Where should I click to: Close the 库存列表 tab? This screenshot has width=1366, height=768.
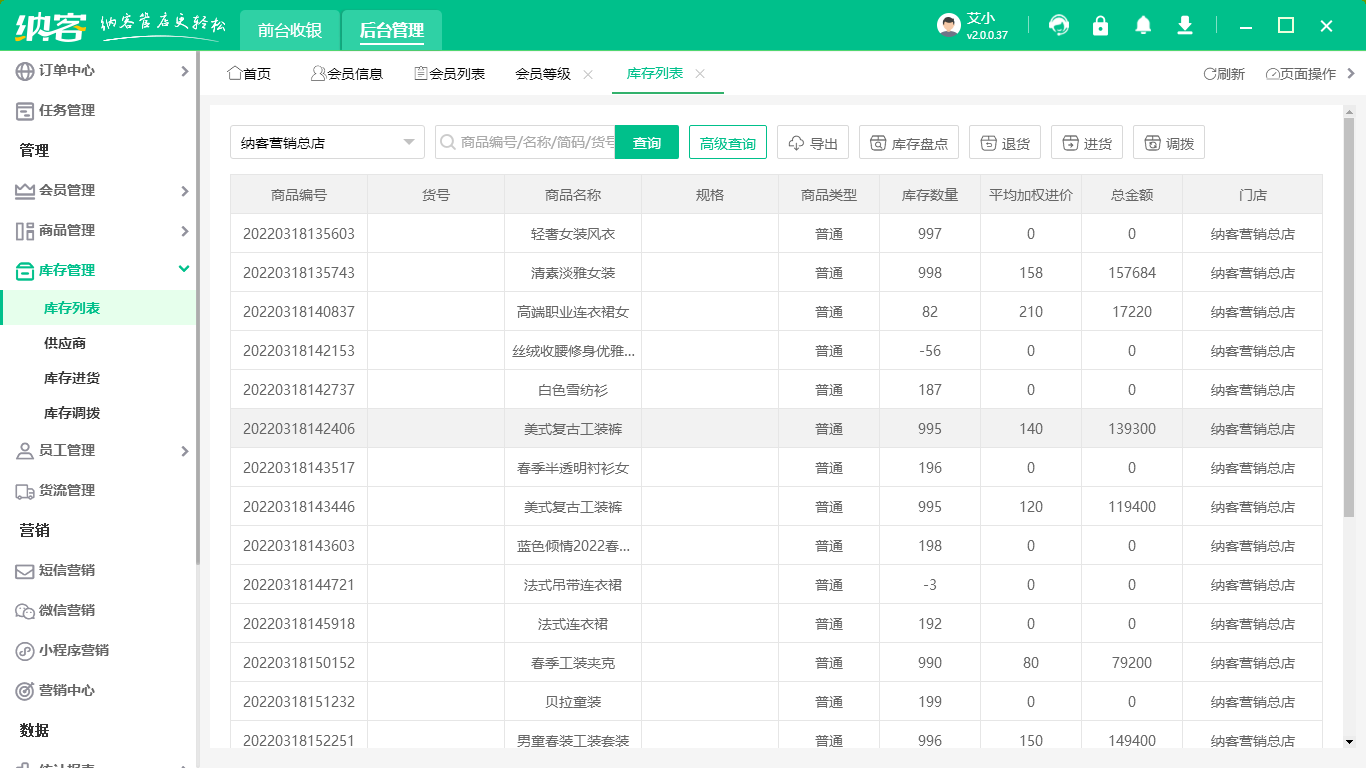(x=700, y=74)
